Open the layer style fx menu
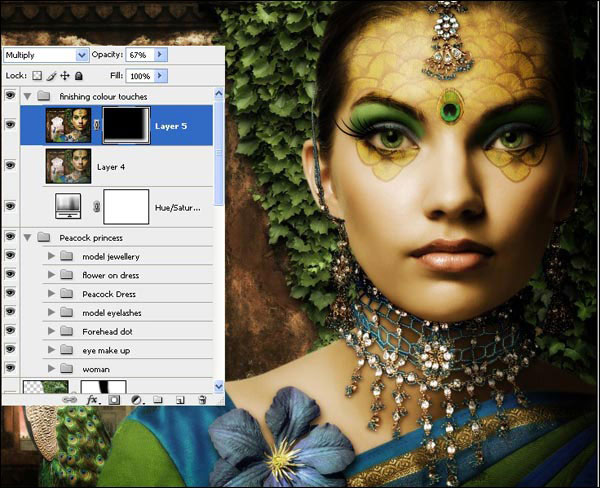Screen dimensions: 600x488 (x=92, y=399)
